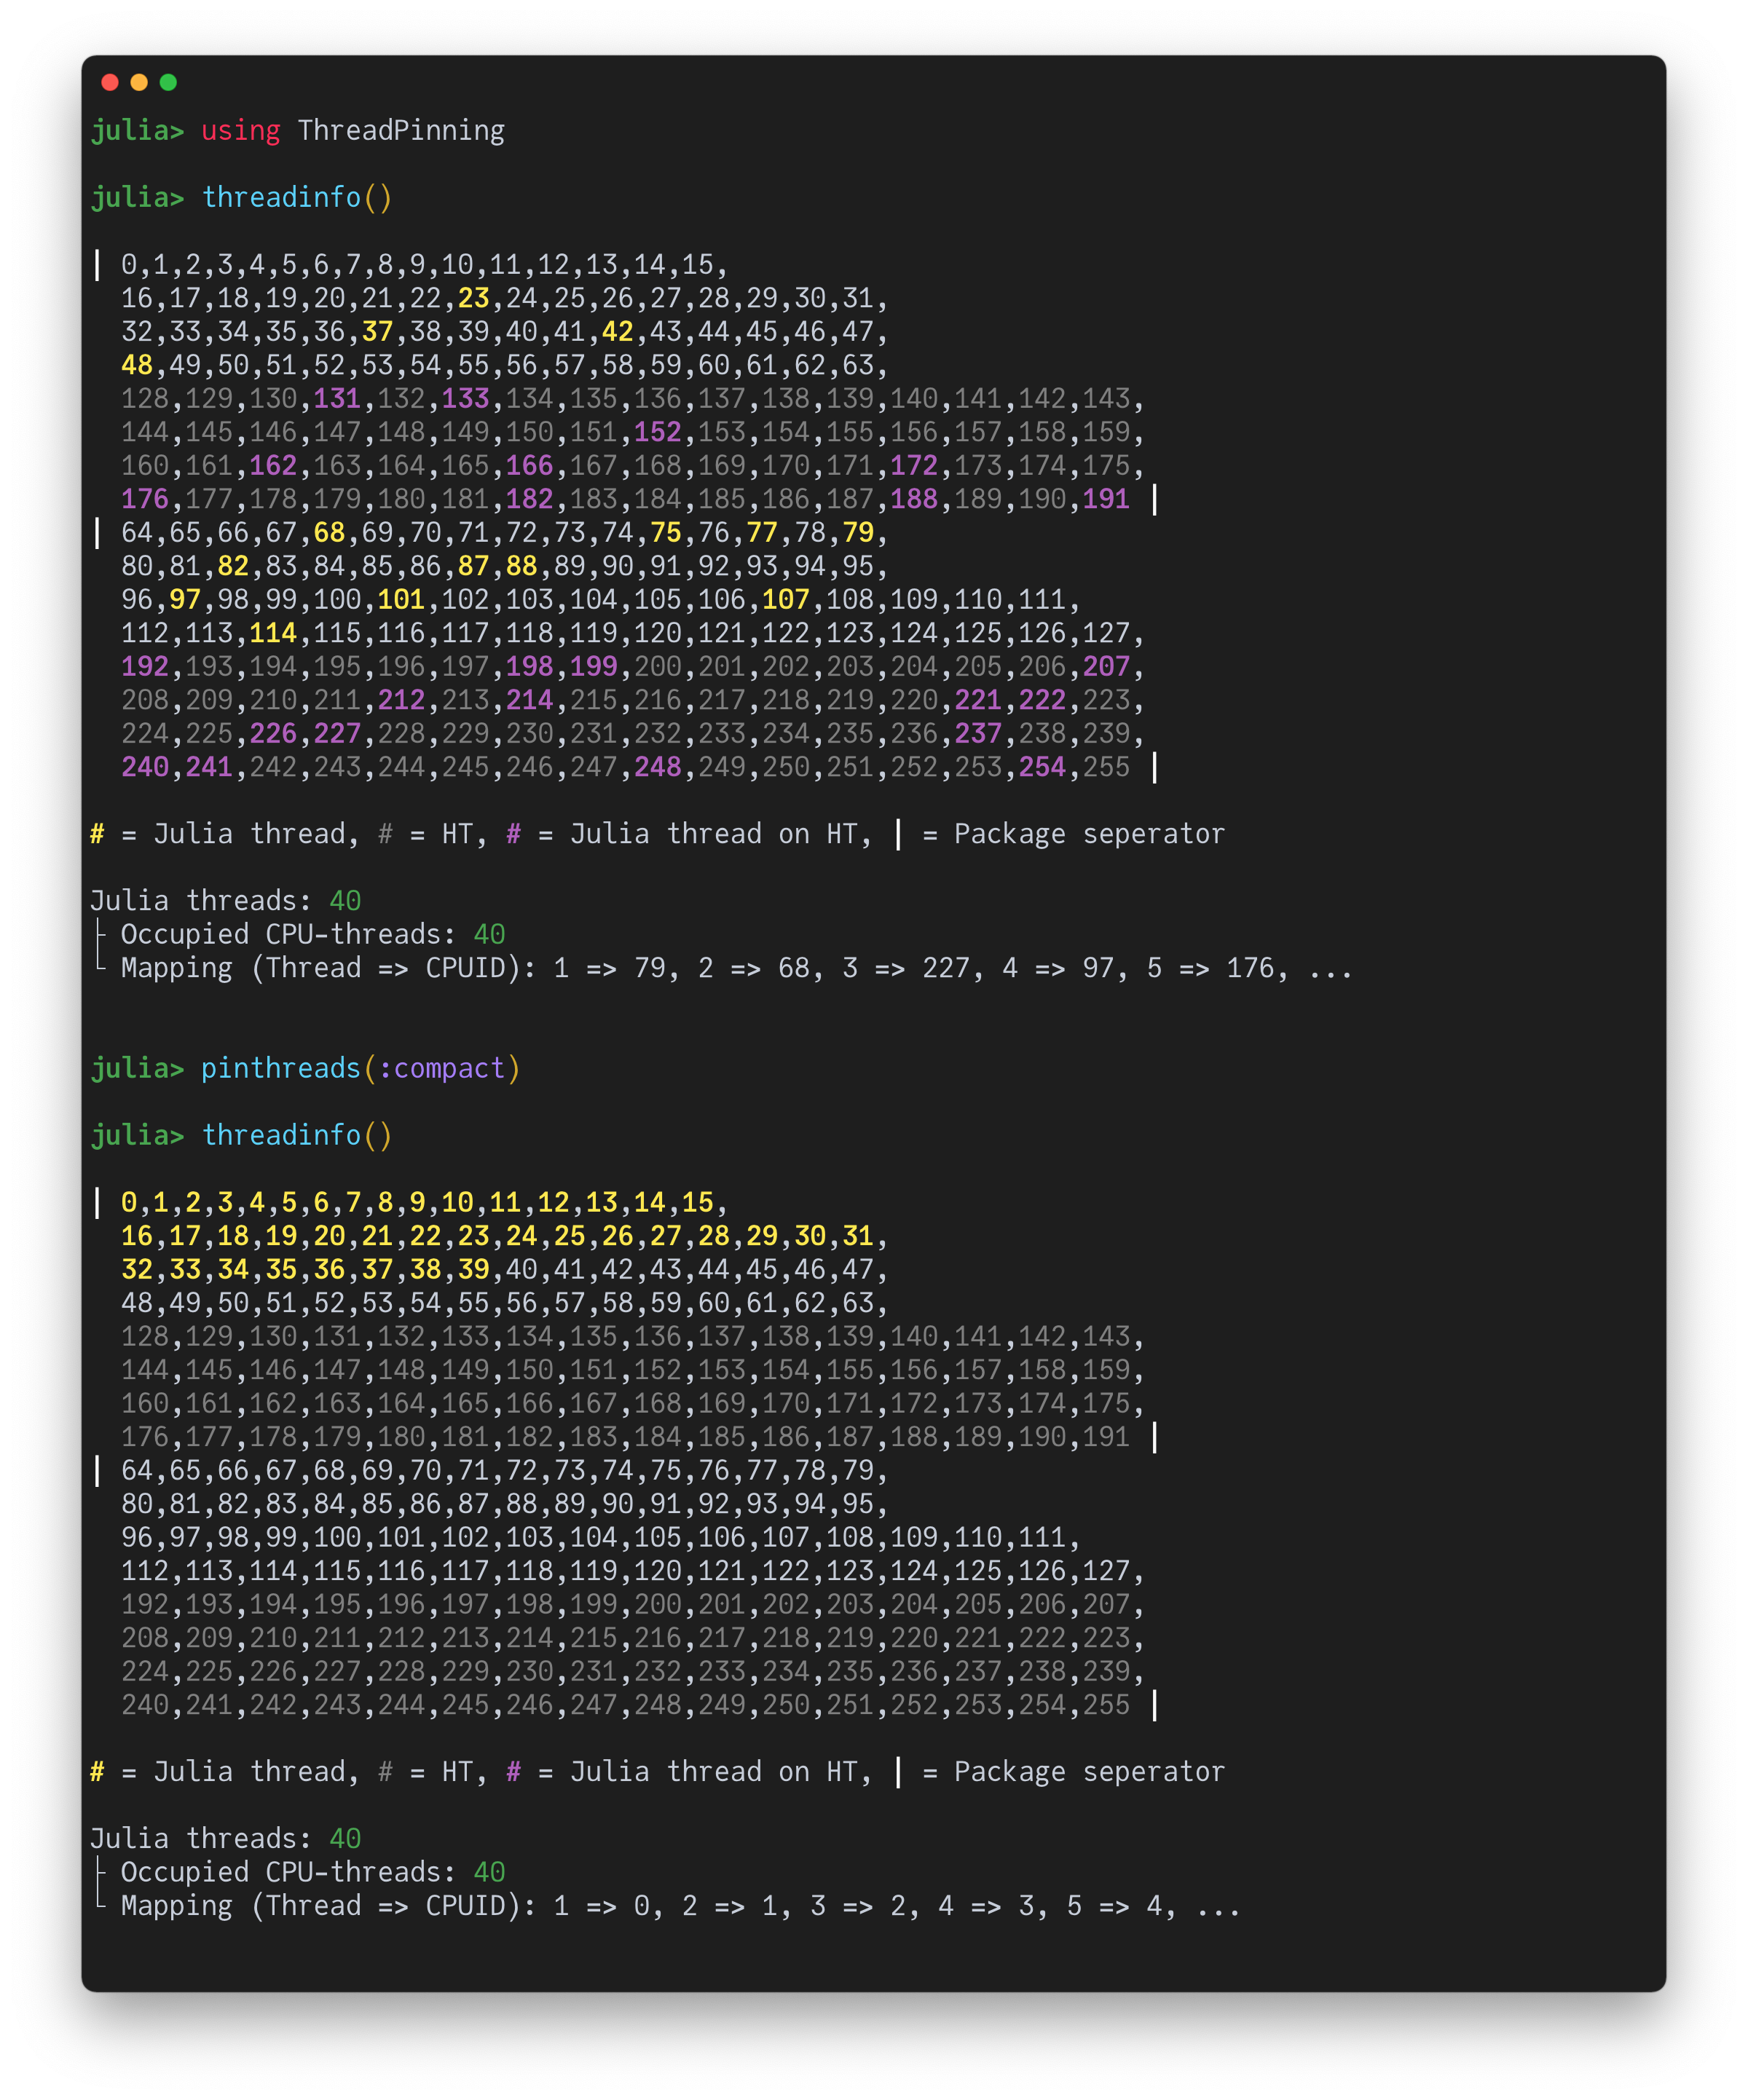Click purple highlighted CPU number 188
The image size is (1748, 2100).
(914, 499)
